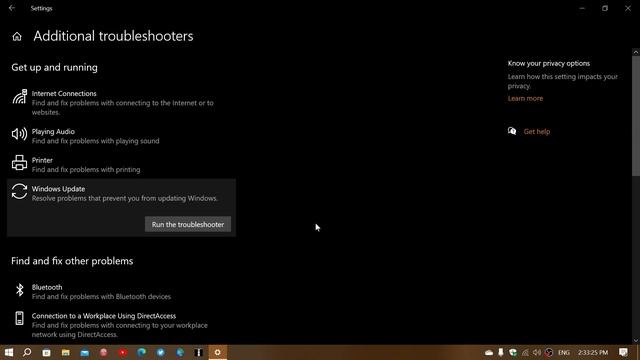Open taskbar Search magnifier
The width and height of the screenshot is (640, 360).
point(27,352)
